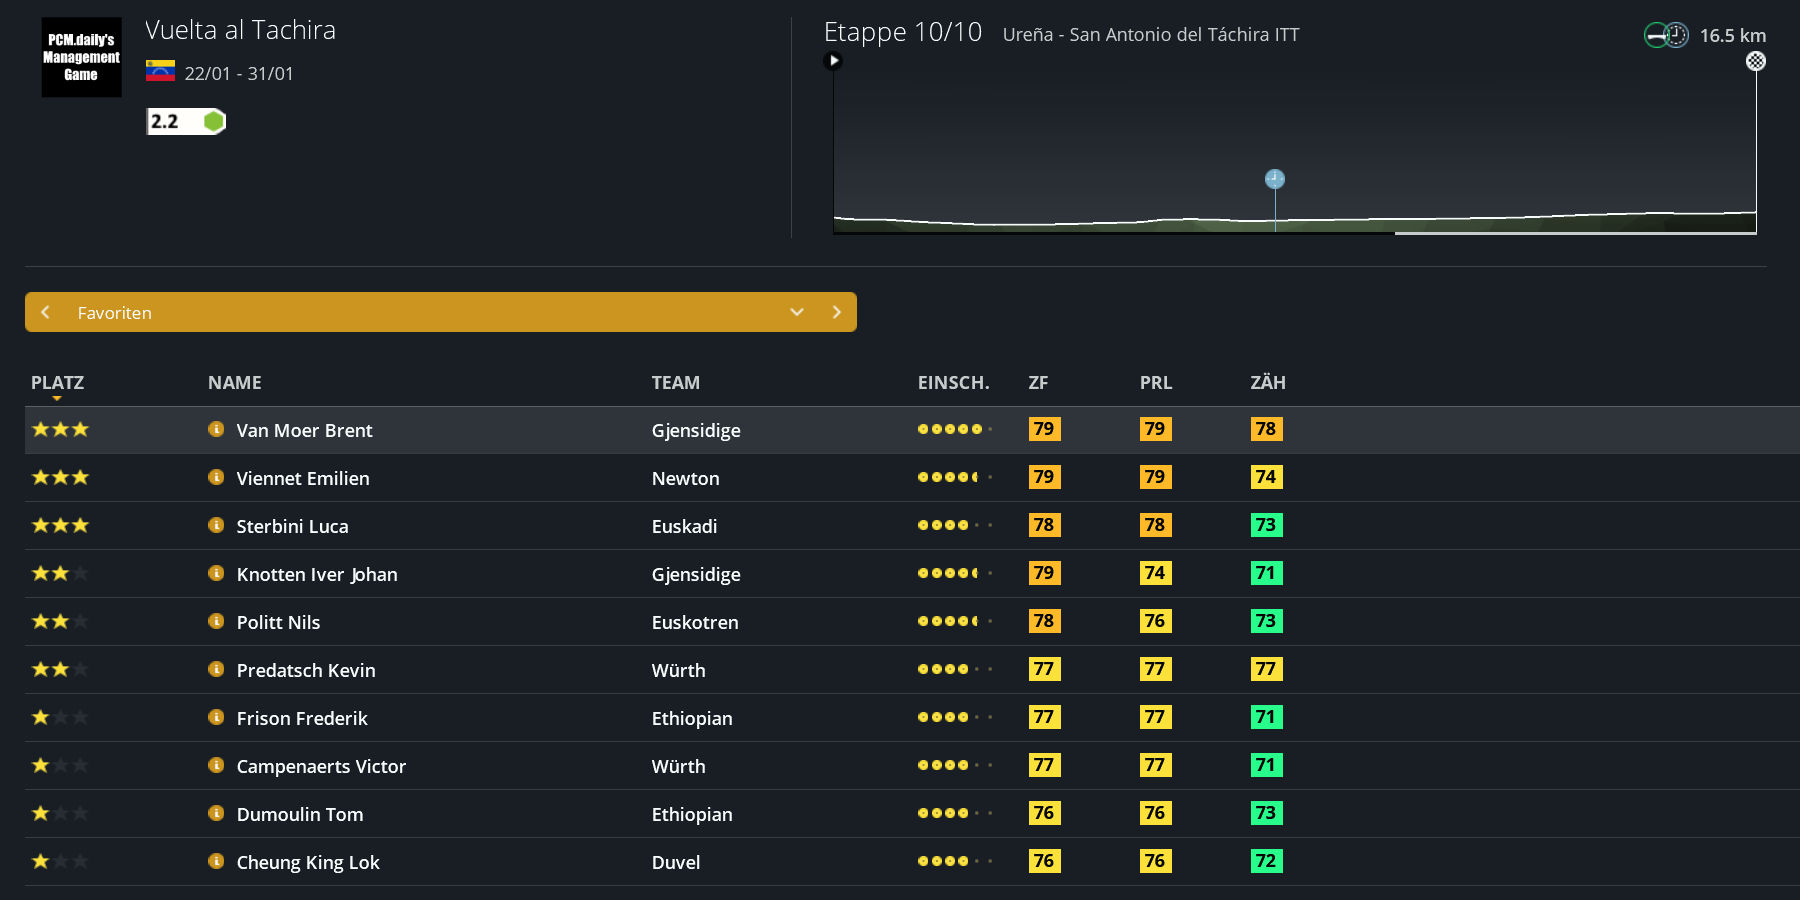Select the intermediate time checkpoint marker

(1275, 179)
